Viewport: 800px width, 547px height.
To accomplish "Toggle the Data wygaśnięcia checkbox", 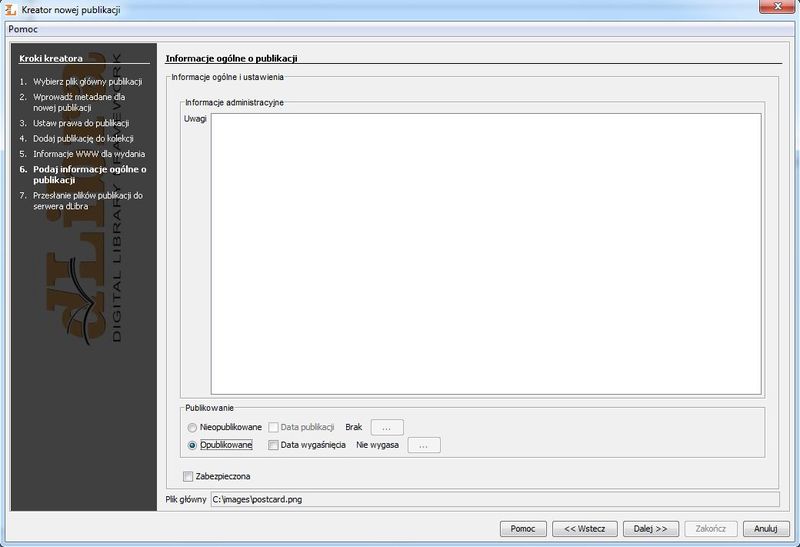I will pyautogui.click(x=273, y=445).
